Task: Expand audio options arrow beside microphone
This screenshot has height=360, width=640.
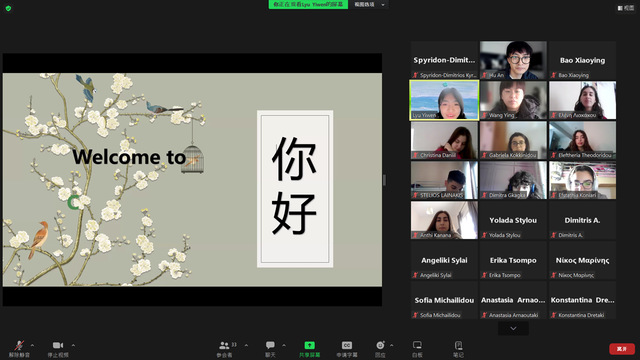Action: click(x=33, y=345)
